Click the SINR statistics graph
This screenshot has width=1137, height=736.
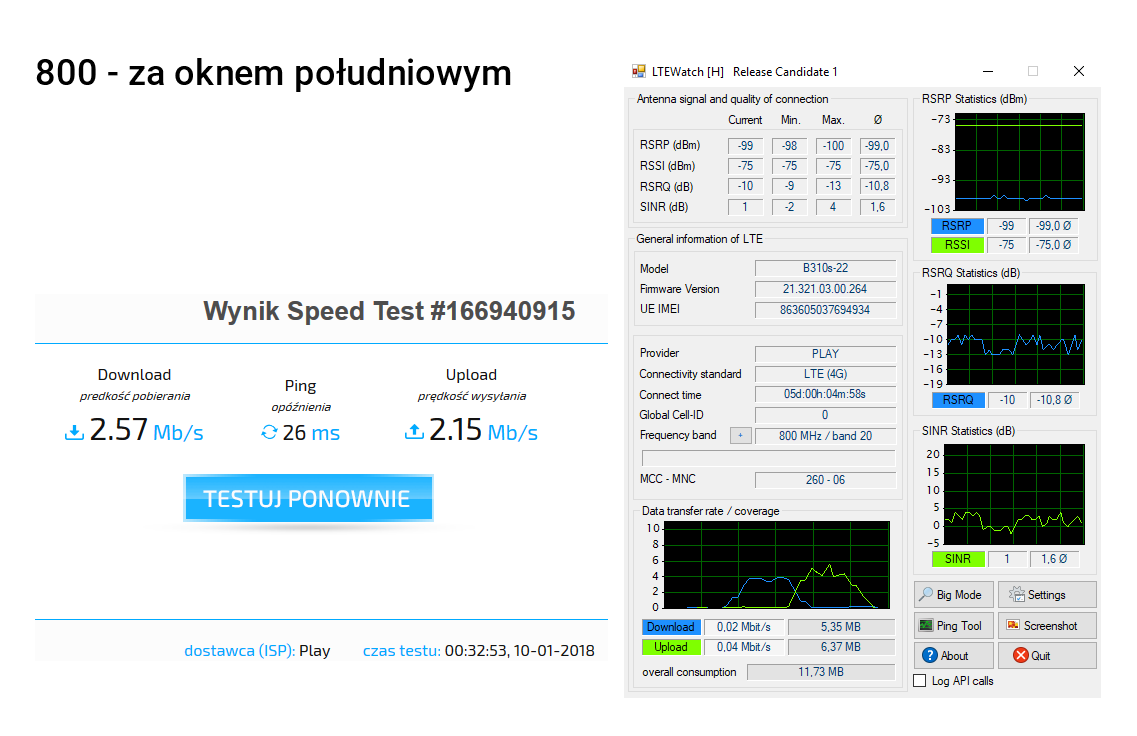(1014, 495)
